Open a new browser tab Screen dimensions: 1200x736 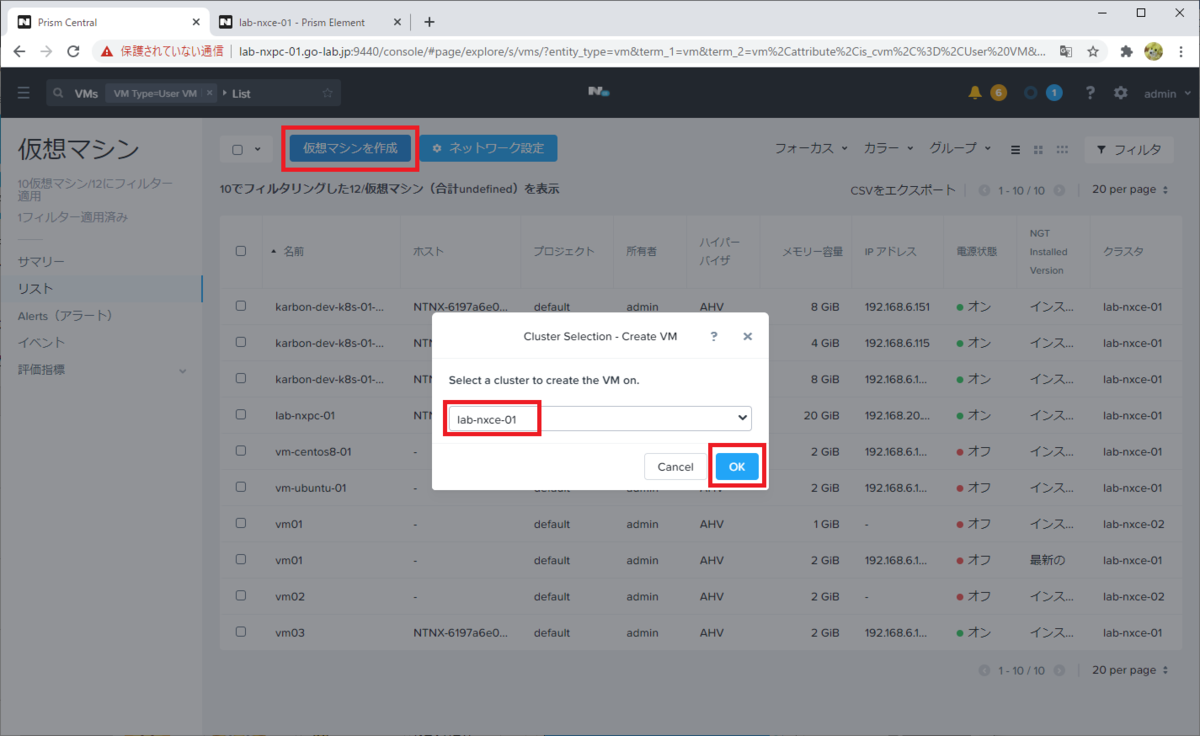click(x=429, y=21)
